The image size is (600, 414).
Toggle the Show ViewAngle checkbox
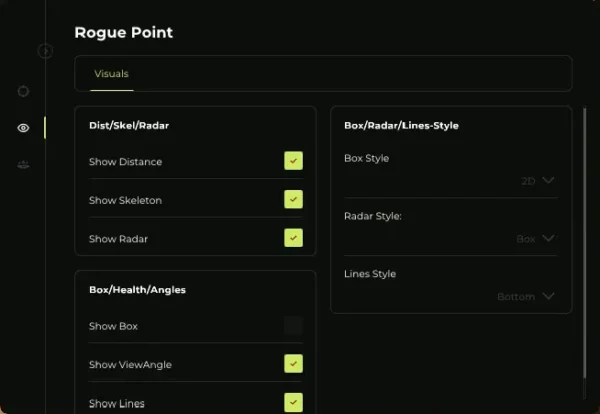tap(293, 364)
